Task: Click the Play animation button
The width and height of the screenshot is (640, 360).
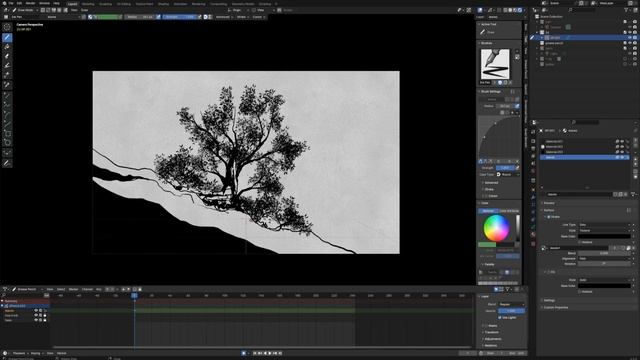Action: pyautogui.click(x=270, y=353)
